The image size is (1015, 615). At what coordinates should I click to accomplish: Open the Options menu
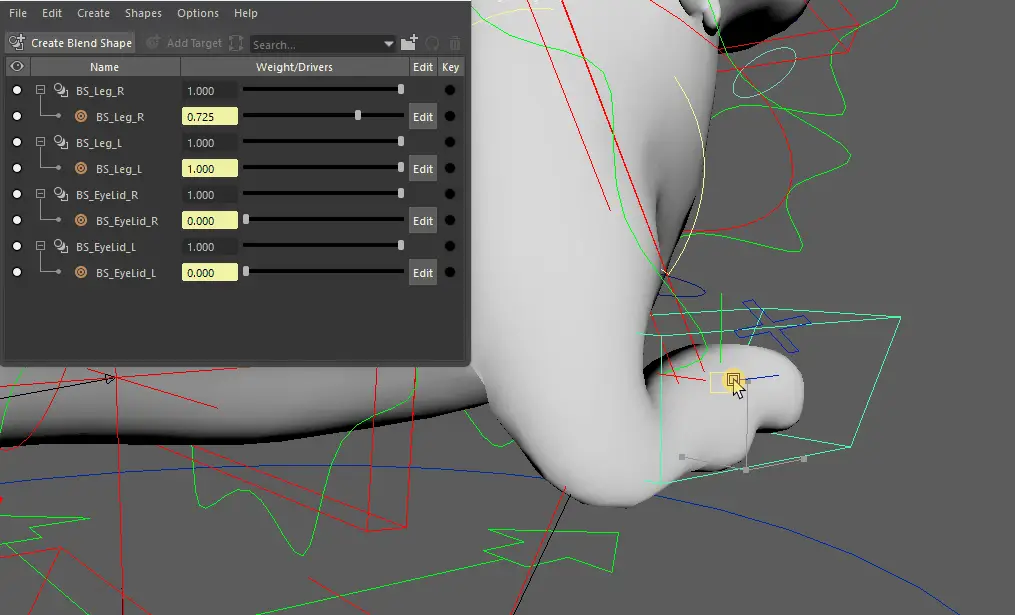coord(197,13)
